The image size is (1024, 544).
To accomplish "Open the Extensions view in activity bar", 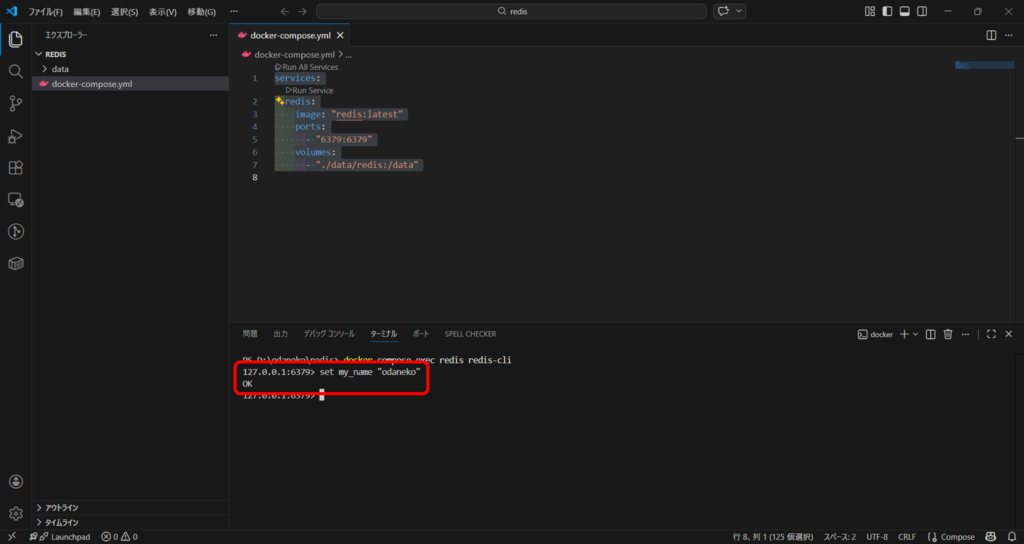I will (16, 168).
